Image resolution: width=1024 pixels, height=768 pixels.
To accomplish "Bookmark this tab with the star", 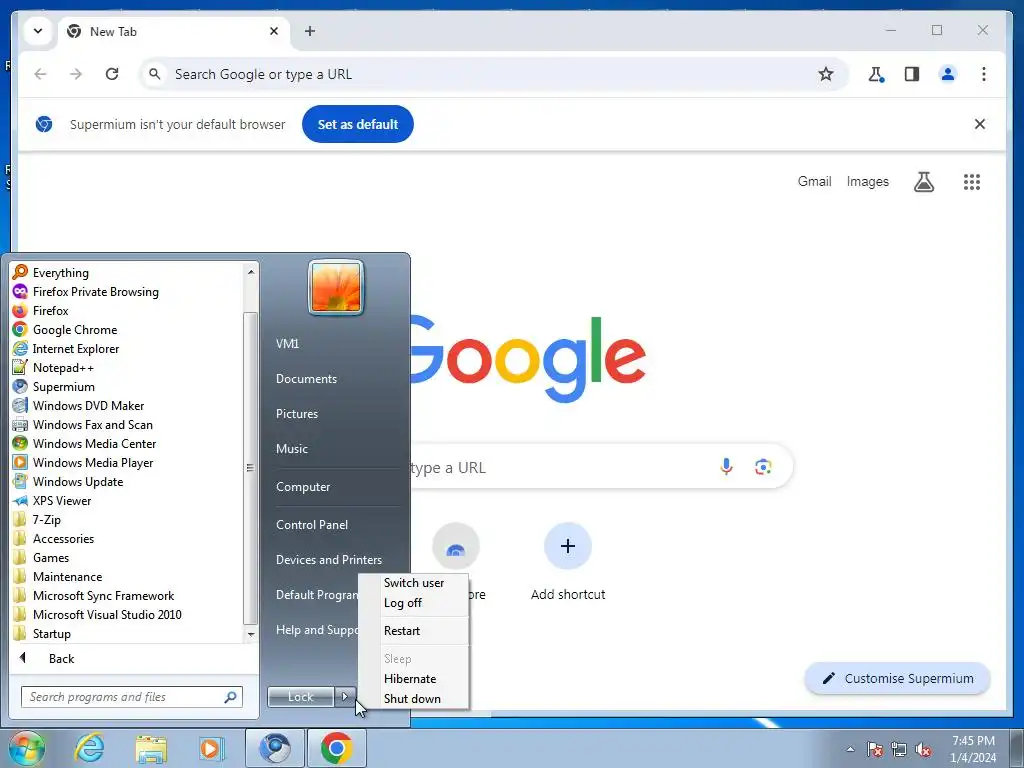I will coord(825,74).
